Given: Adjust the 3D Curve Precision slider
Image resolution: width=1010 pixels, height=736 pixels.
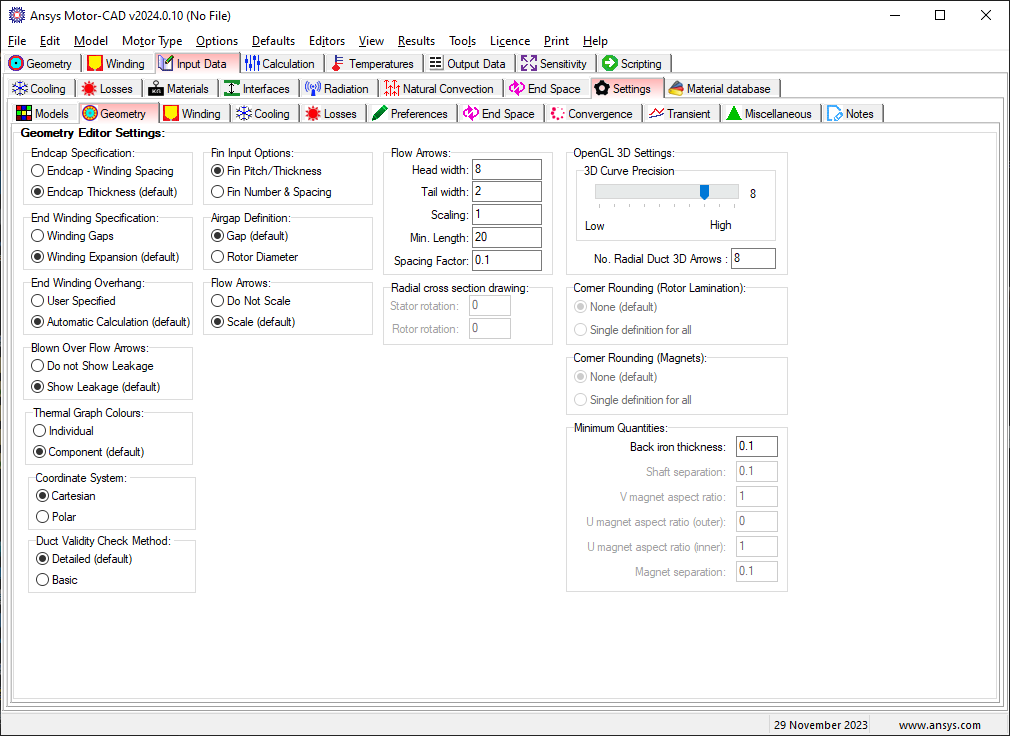Looking at the screenshot, I should click(704, 192).
